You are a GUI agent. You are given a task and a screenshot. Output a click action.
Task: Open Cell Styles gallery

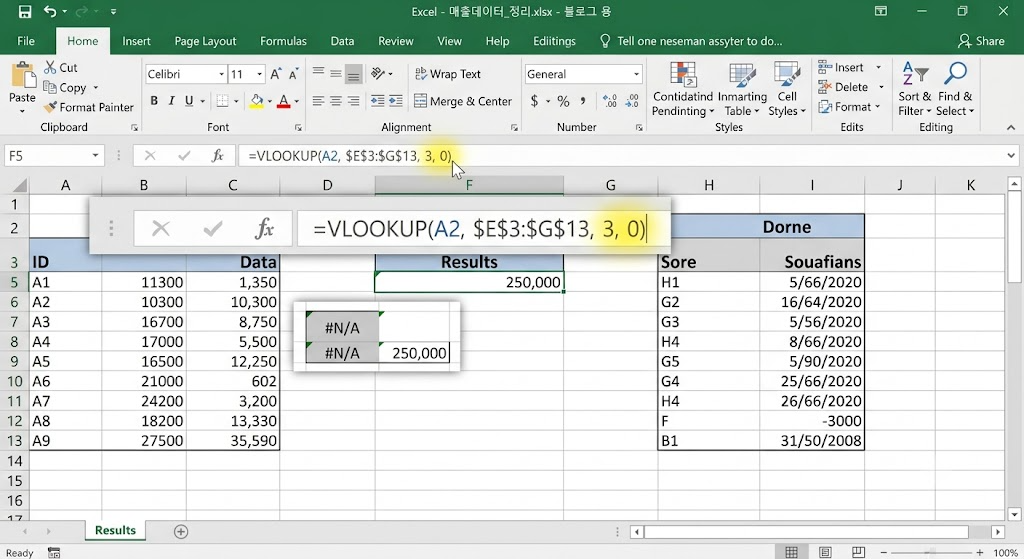click(787, 89)
